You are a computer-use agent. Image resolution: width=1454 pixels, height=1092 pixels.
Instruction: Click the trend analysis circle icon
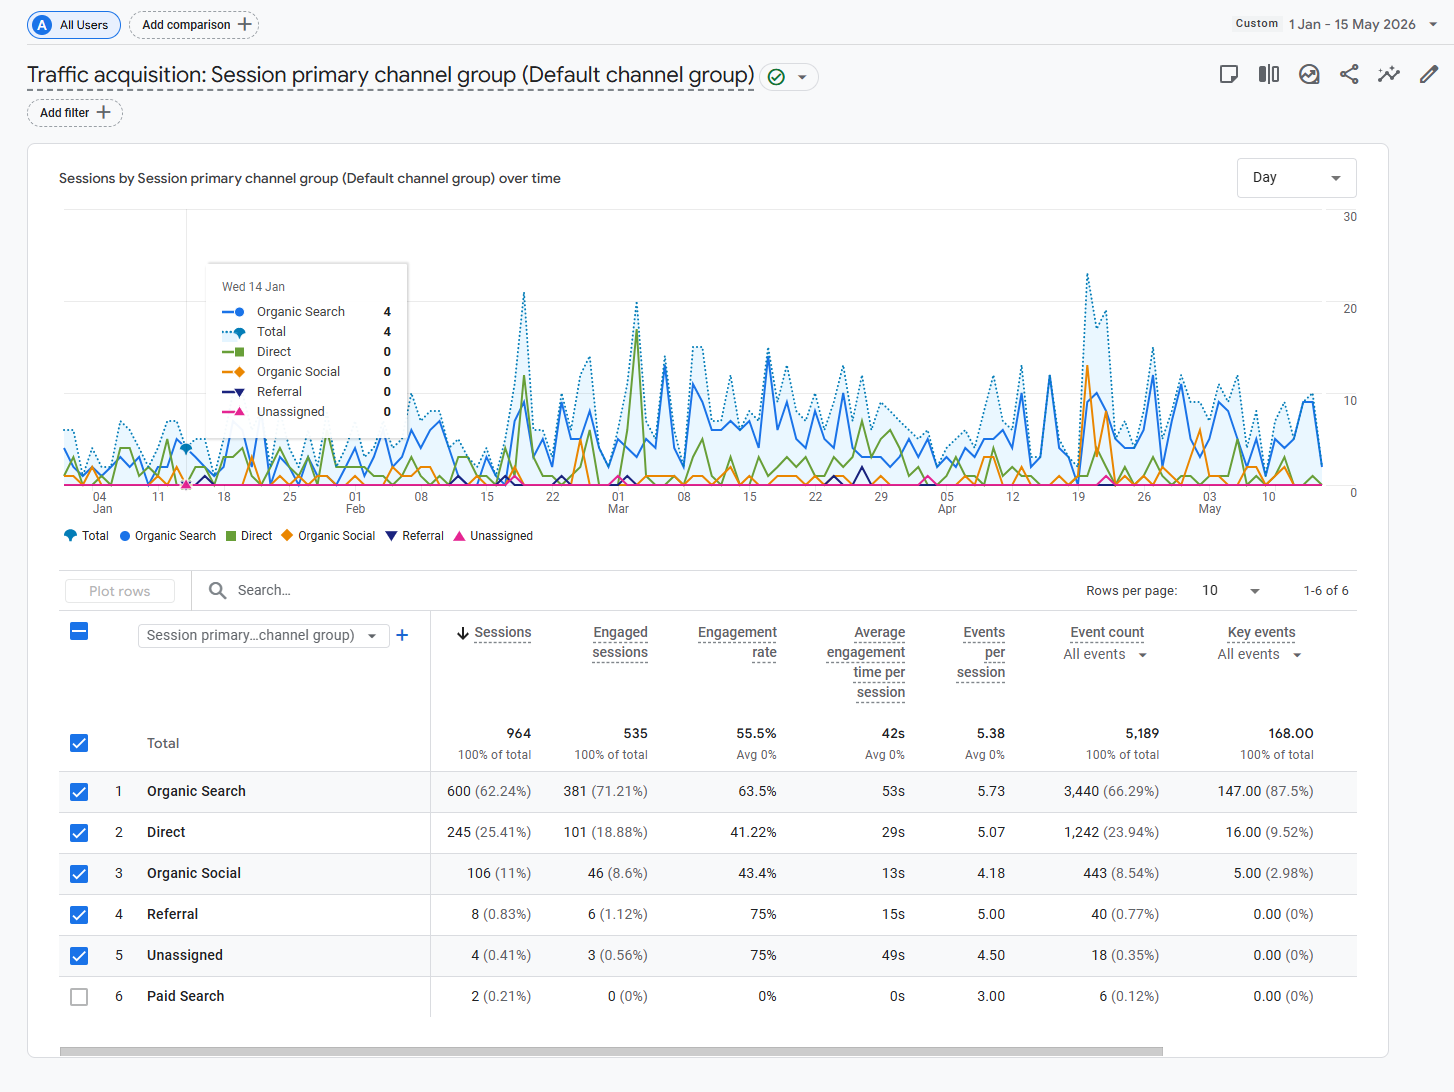click(x=1309, y=74)
